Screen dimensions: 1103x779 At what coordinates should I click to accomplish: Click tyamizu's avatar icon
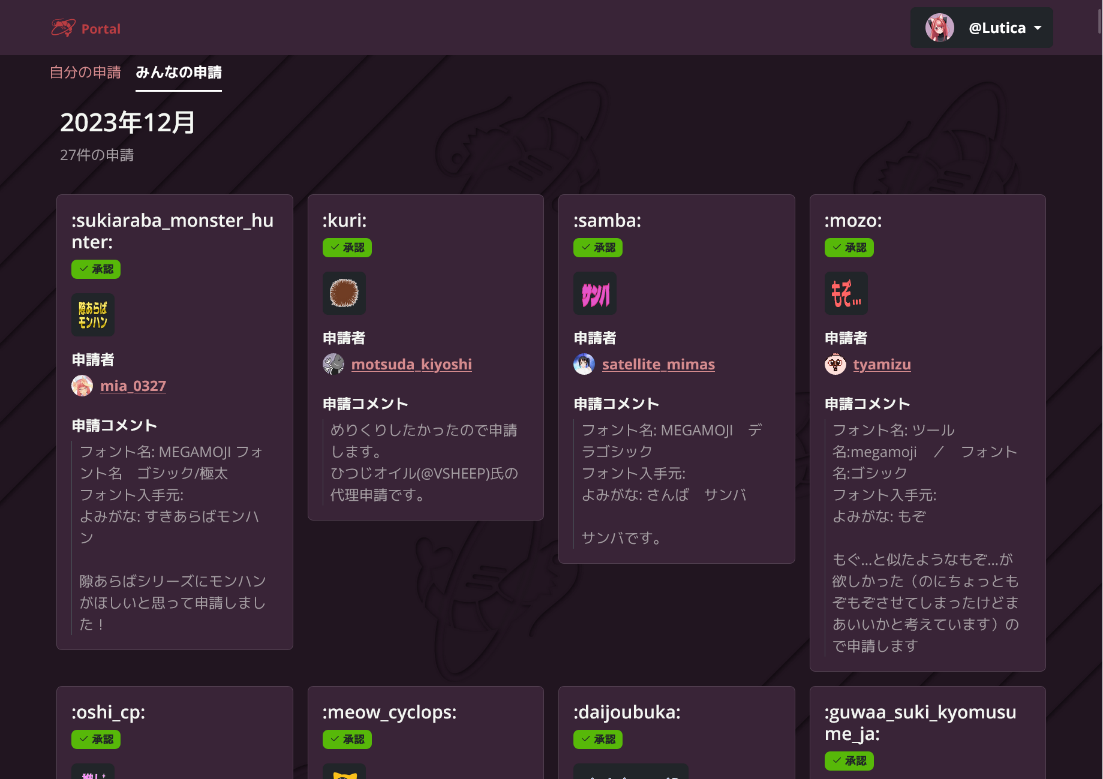836,364
